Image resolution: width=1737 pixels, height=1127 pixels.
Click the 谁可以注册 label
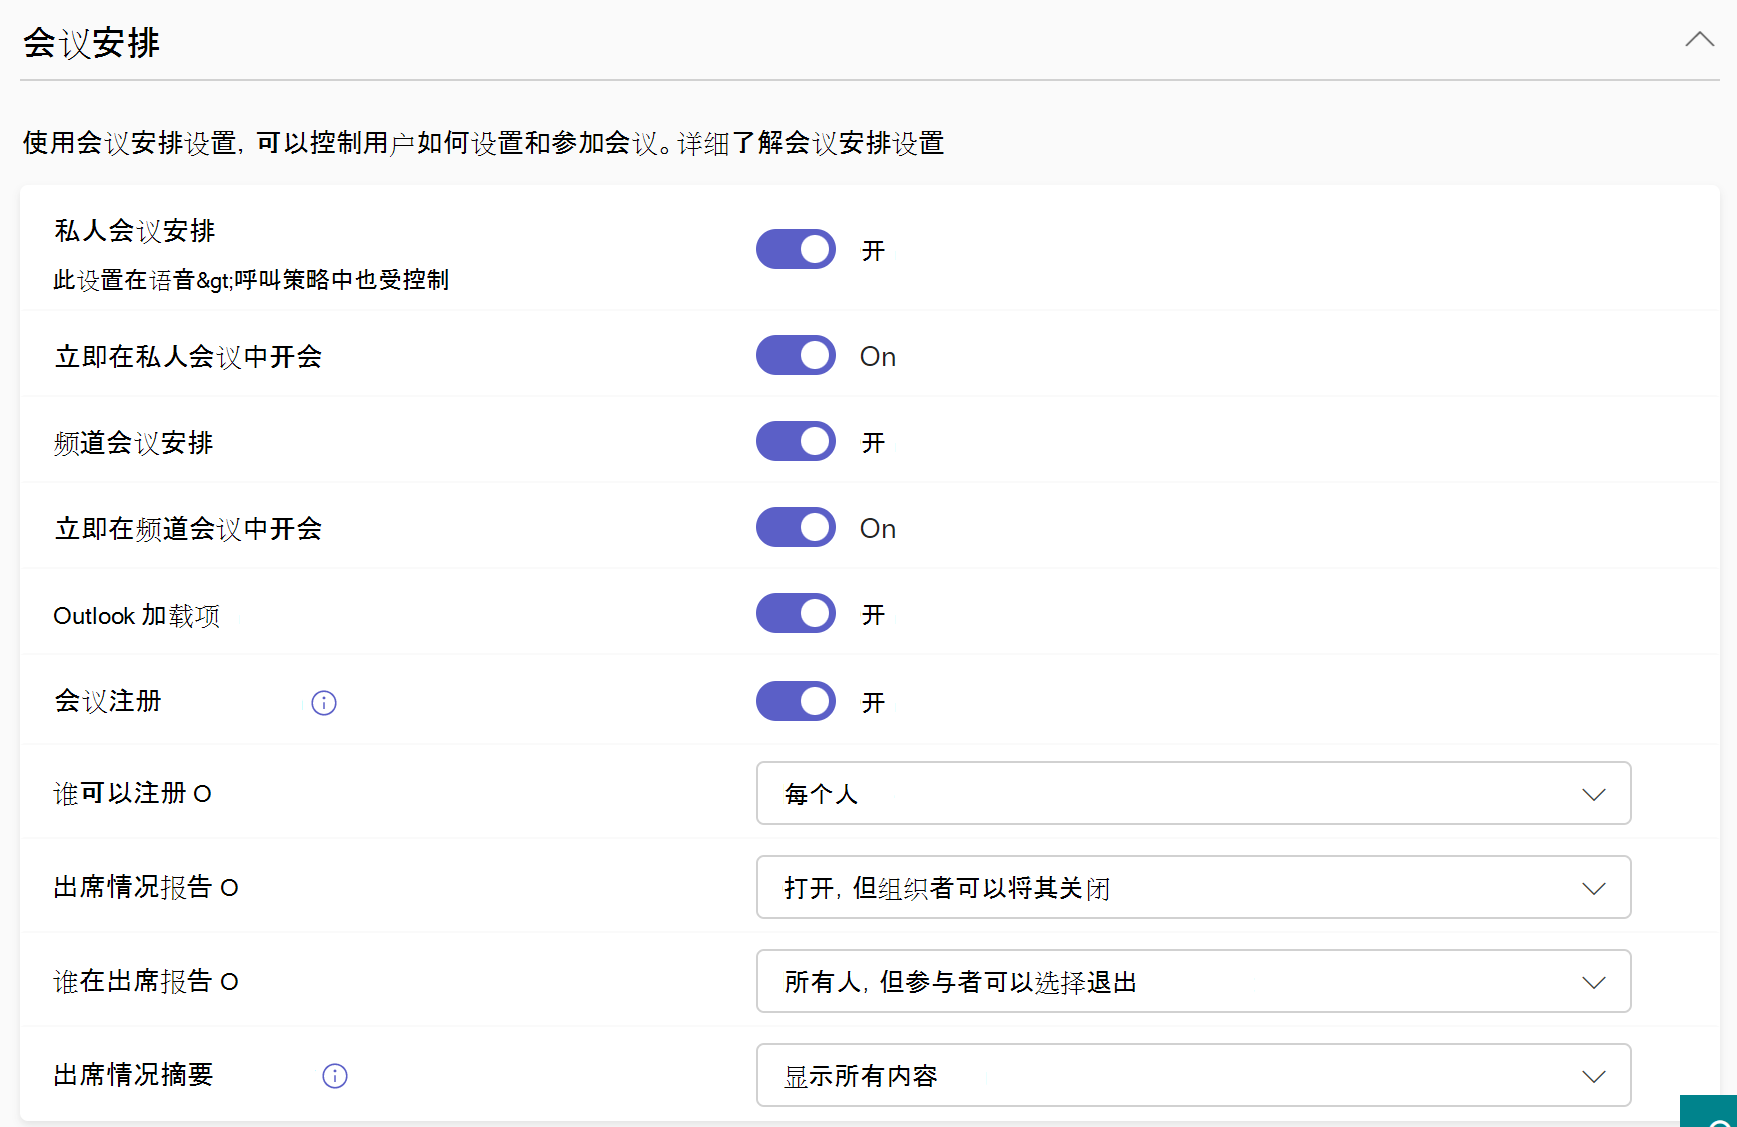[x=120, y=793]
